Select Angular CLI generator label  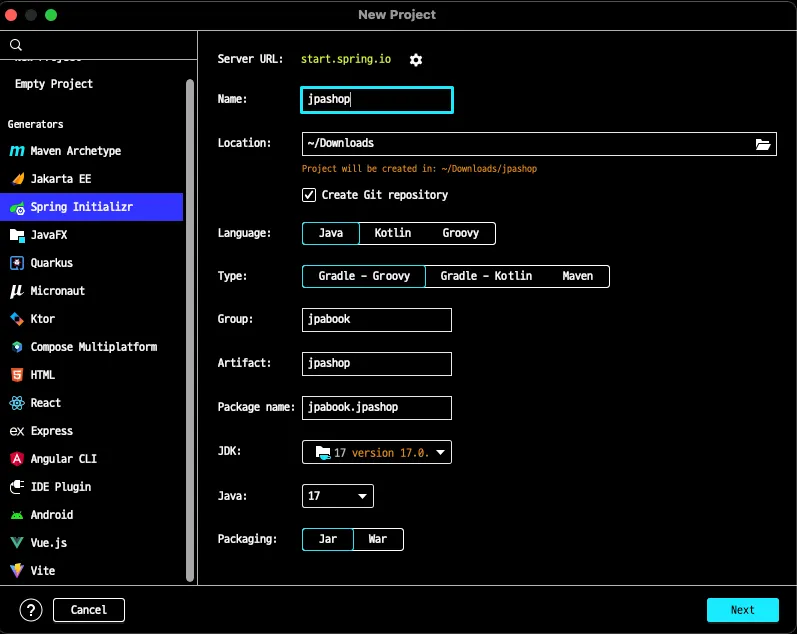pyautogui.click(x=64, y=459)
